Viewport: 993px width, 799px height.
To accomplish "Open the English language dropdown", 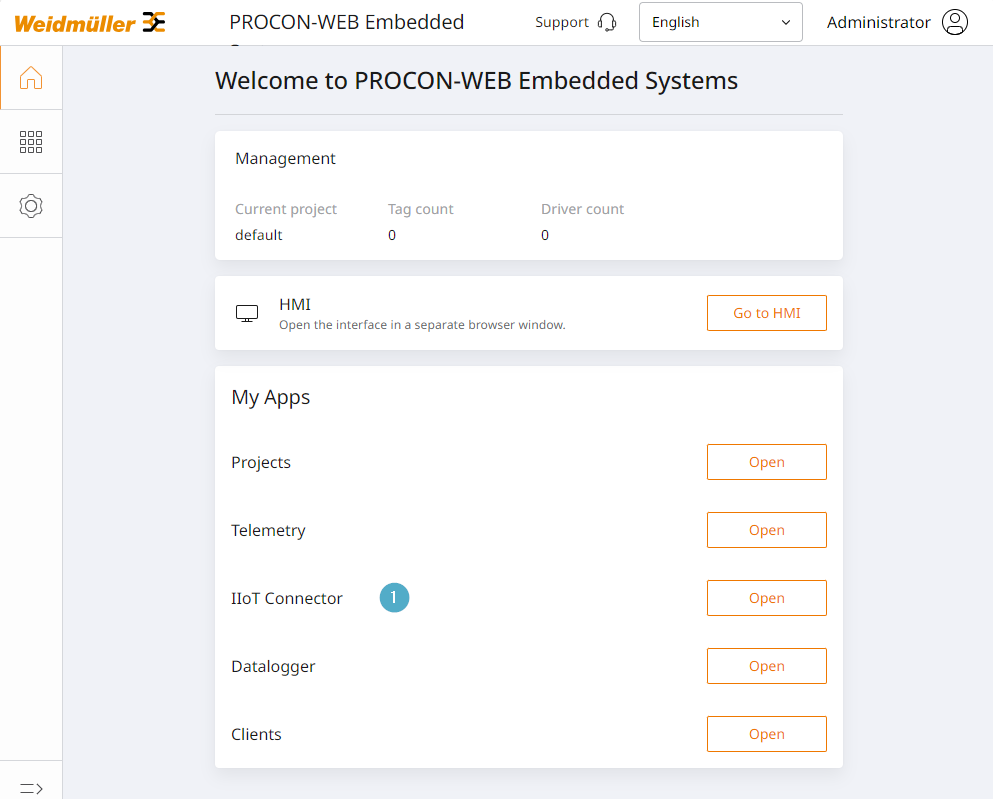I will [721, 22].
